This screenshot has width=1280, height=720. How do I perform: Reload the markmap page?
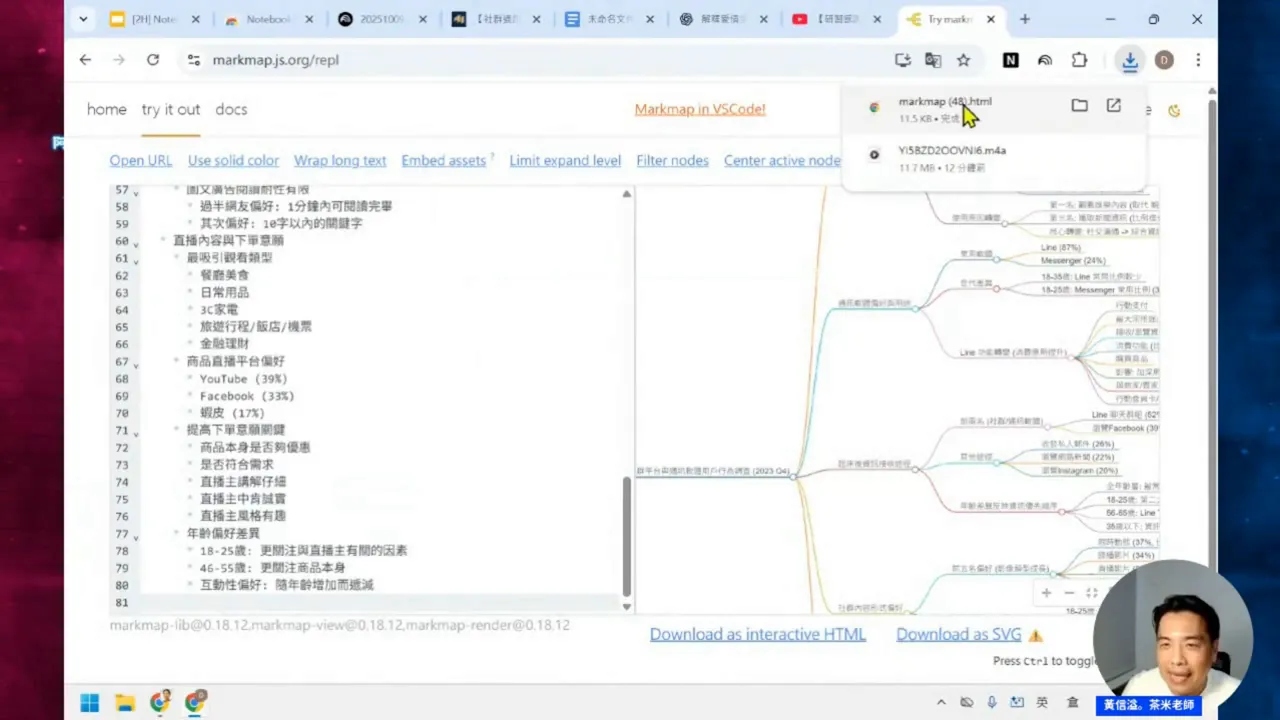tap(153, 60)
